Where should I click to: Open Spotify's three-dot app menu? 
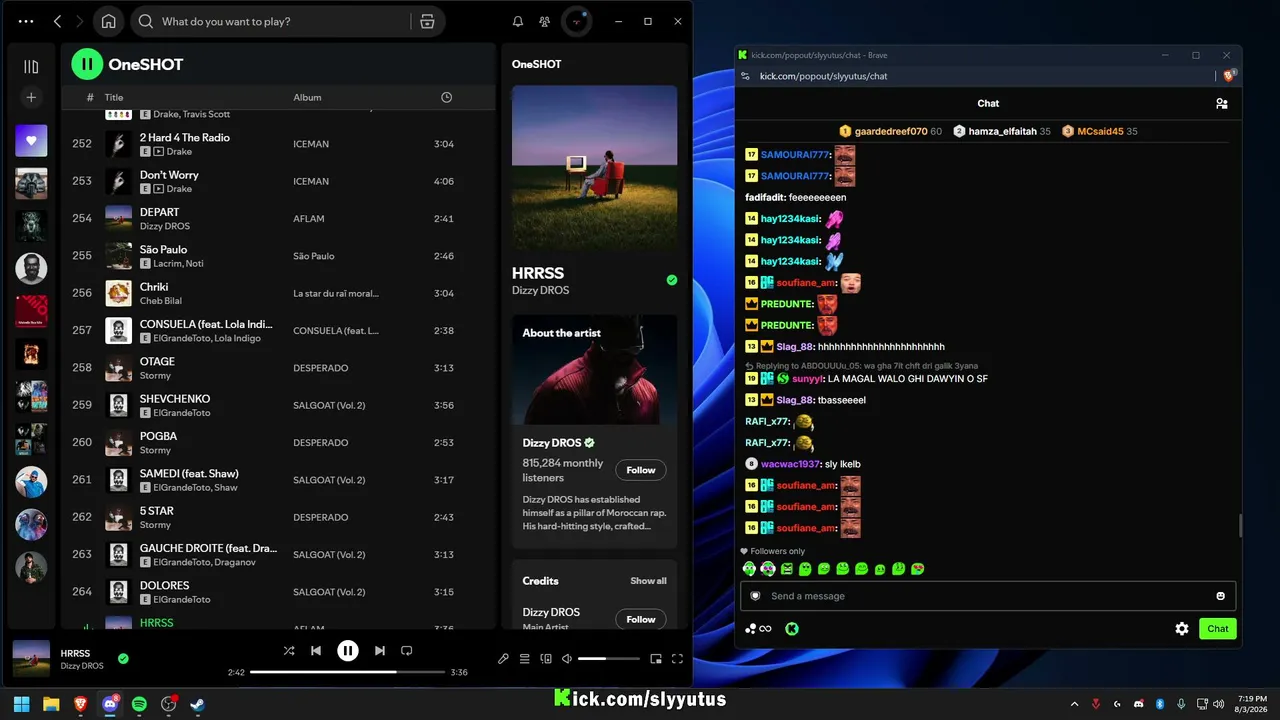pyautogui.click(x=26, y=21)
